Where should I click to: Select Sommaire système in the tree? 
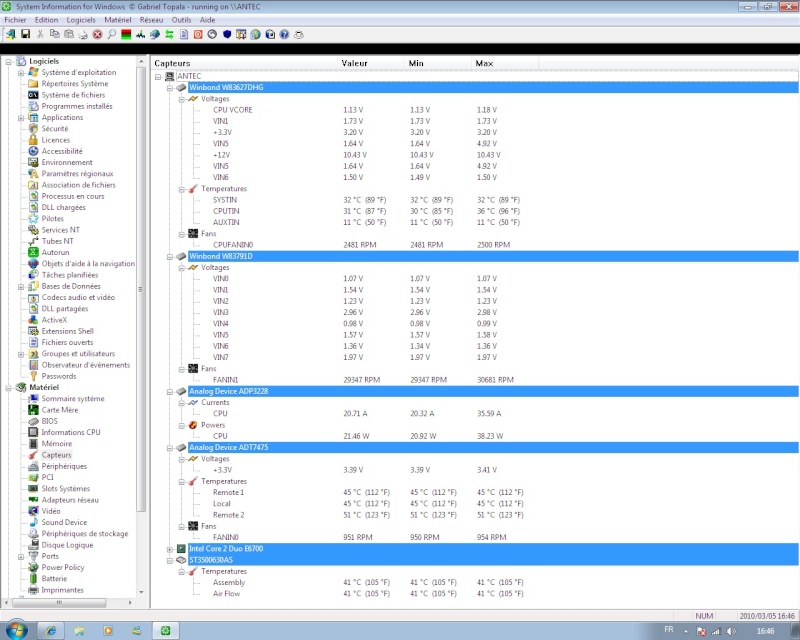point(73,399)
